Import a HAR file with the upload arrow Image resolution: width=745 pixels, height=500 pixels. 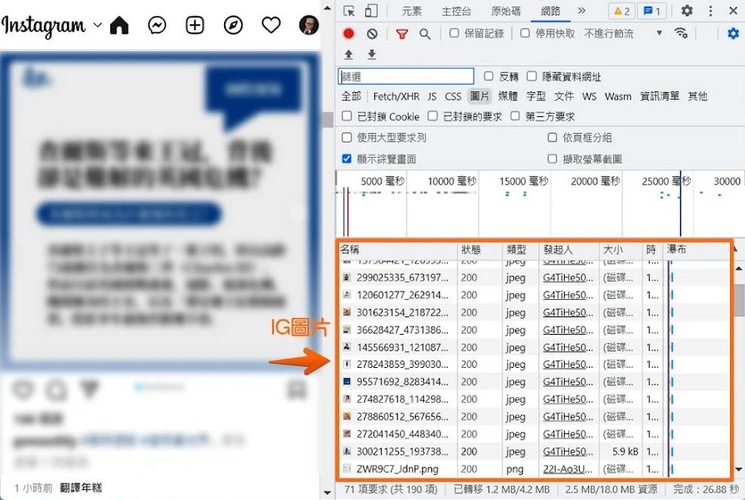point(349,55)
